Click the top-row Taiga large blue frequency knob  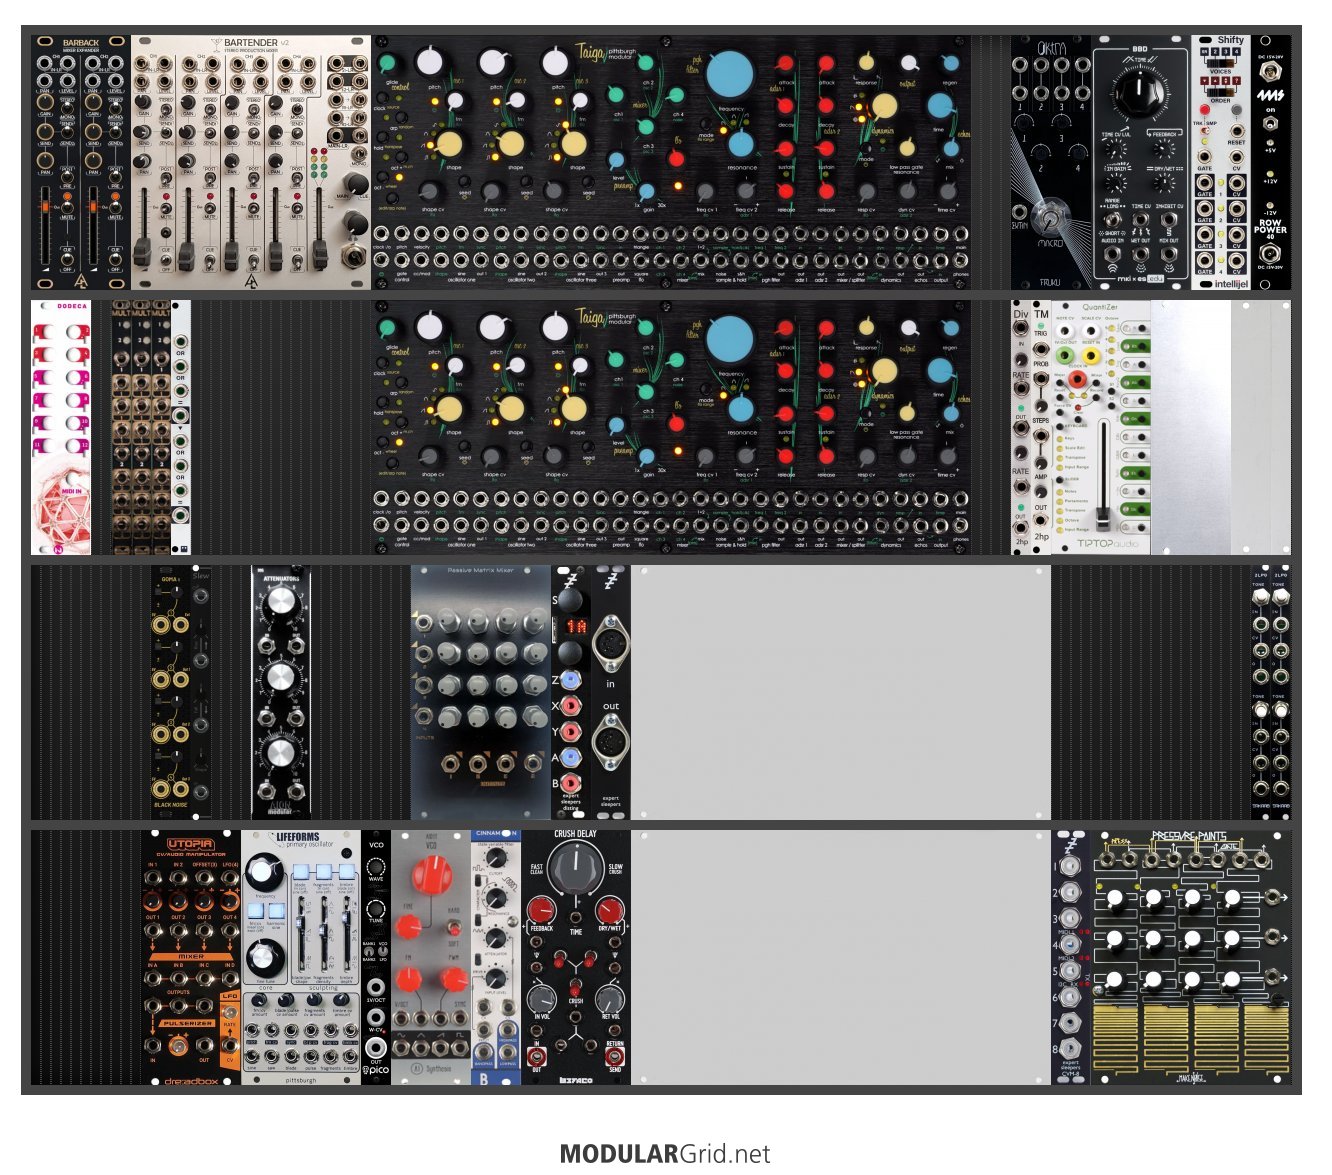click(731, 72)
